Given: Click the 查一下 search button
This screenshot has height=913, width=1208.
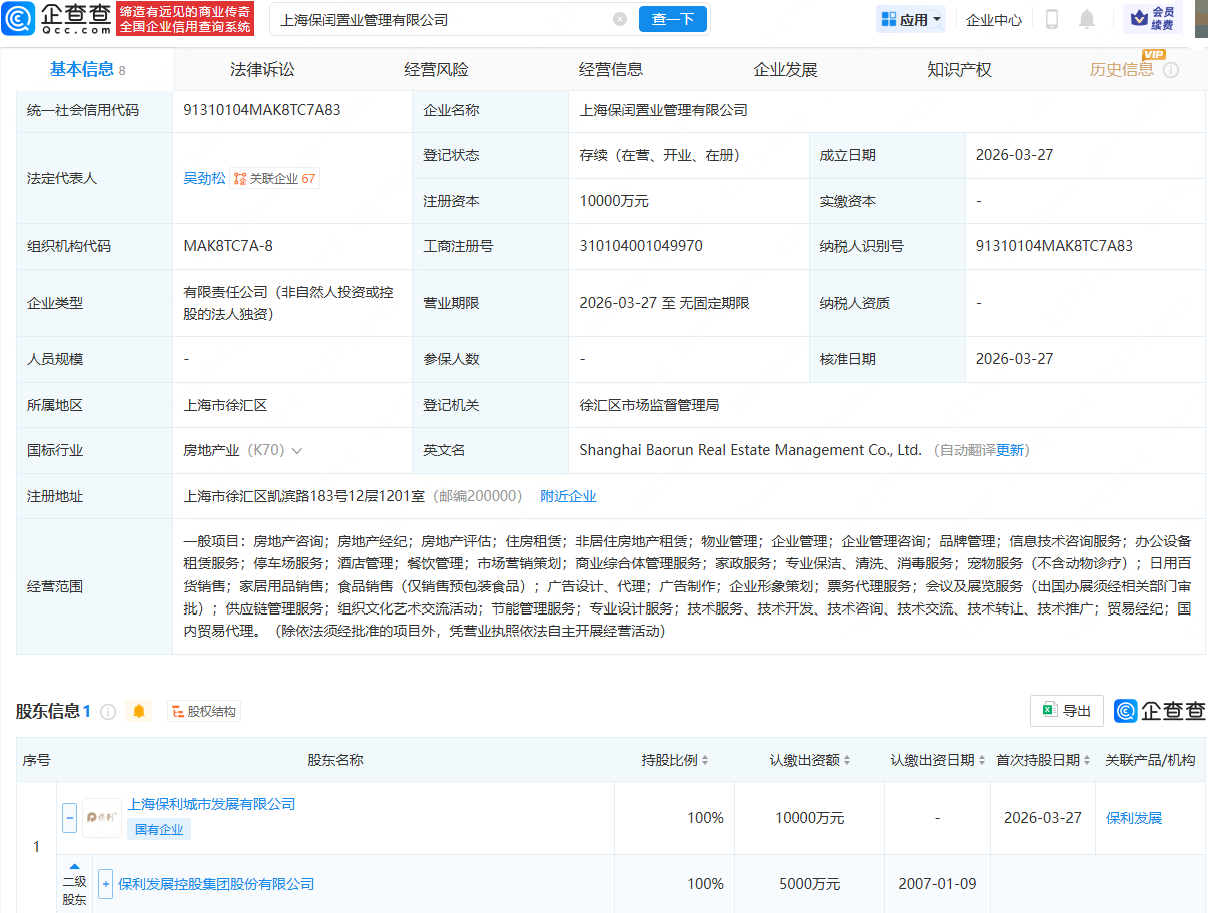Looking at the screenshot, I should pos(672,19).
